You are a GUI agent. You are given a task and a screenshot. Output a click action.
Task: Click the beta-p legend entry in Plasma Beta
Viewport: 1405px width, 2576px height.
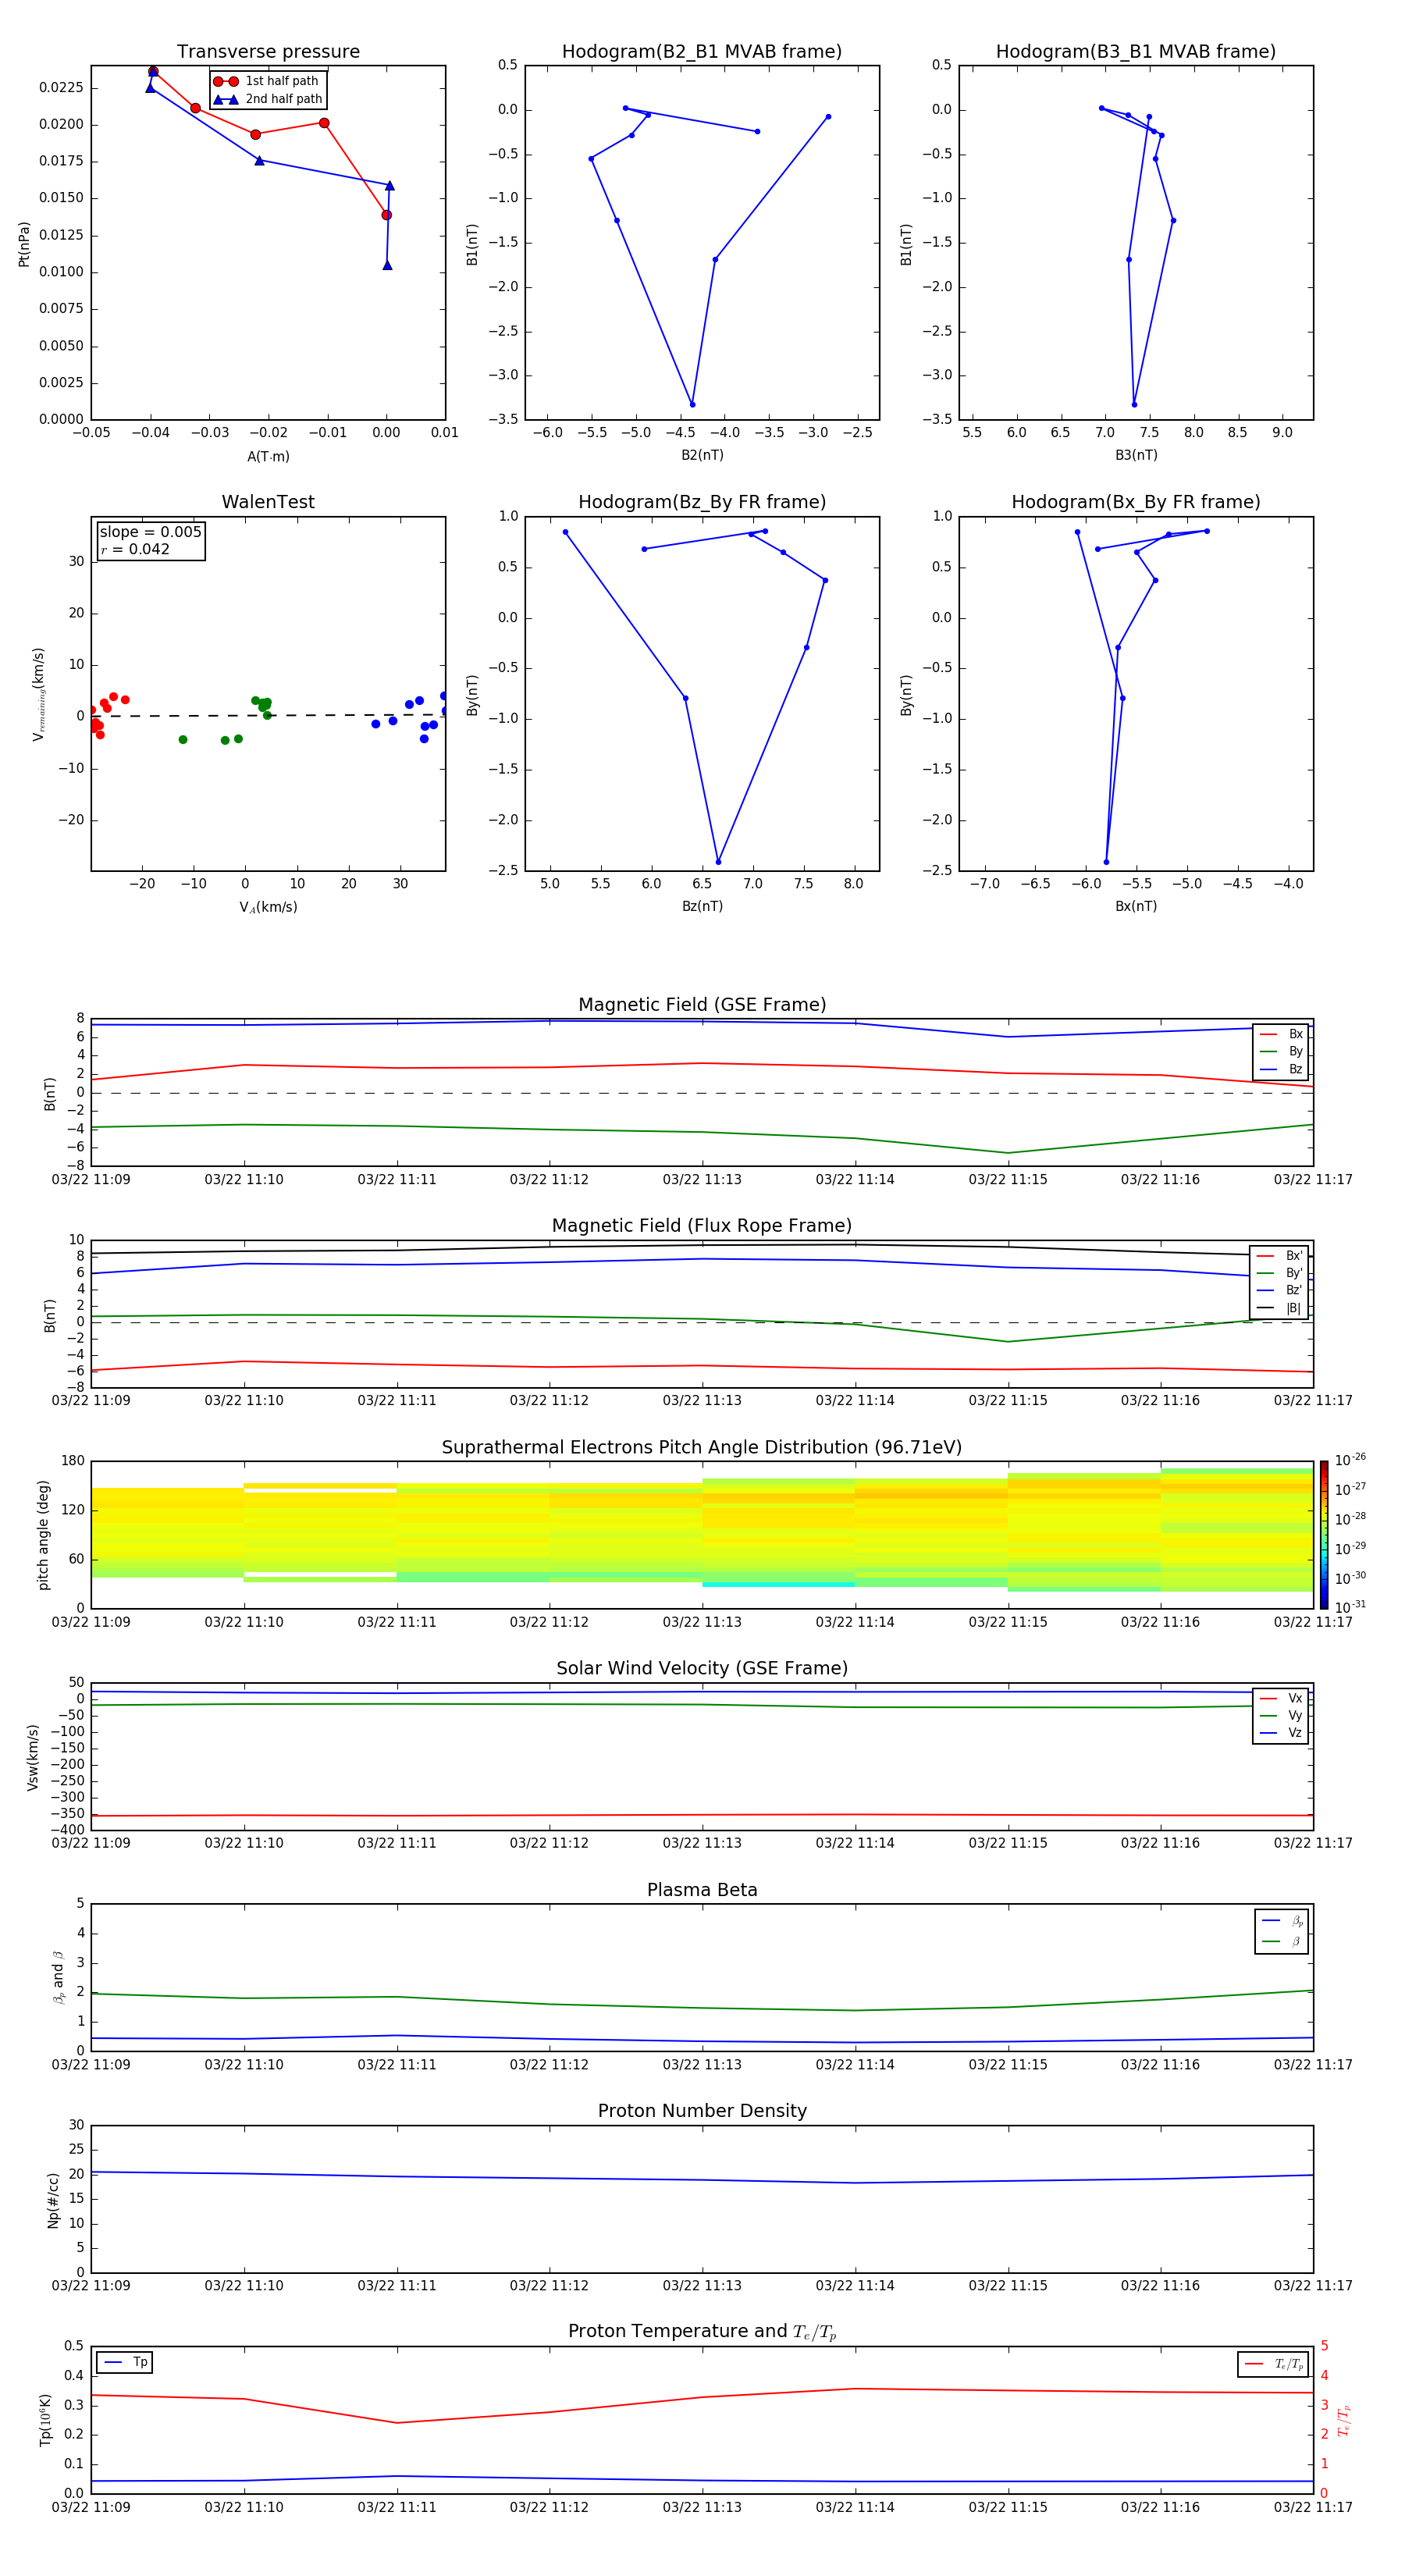coord(1282,1920)
